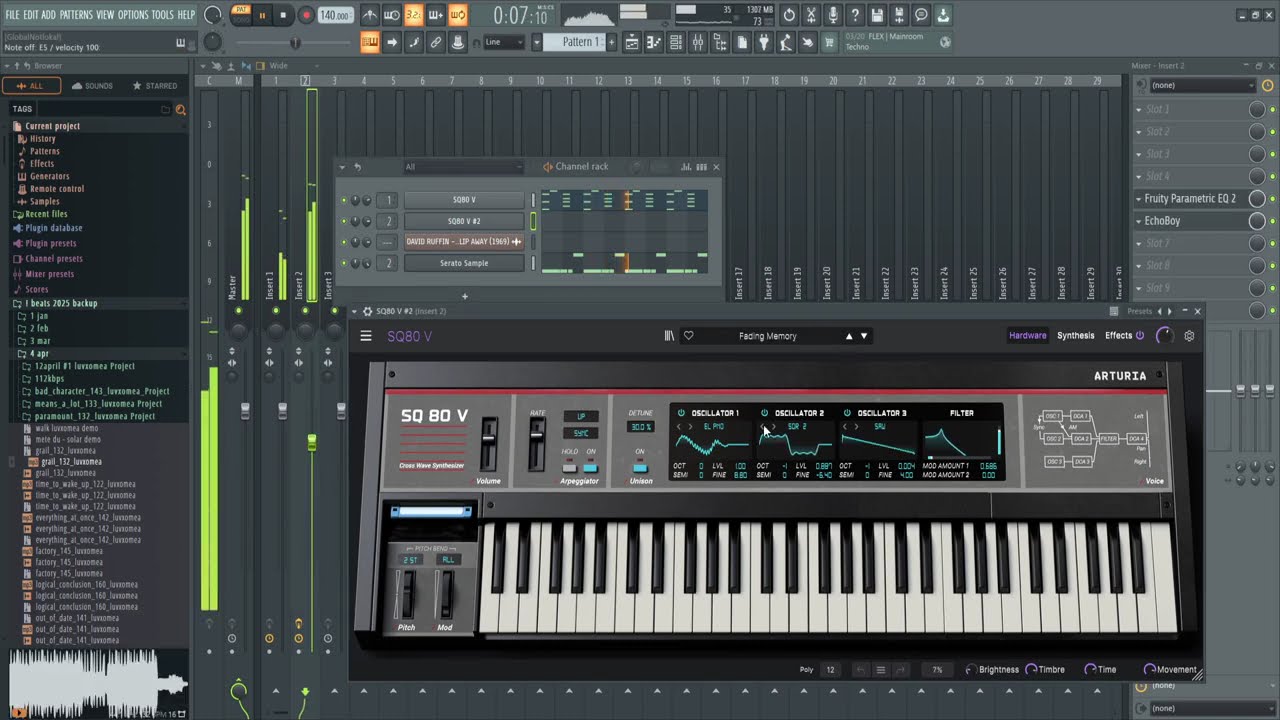Add a new channel with plus button
The height and width of the screenshot is (720, 1280).
pos(464,296)
